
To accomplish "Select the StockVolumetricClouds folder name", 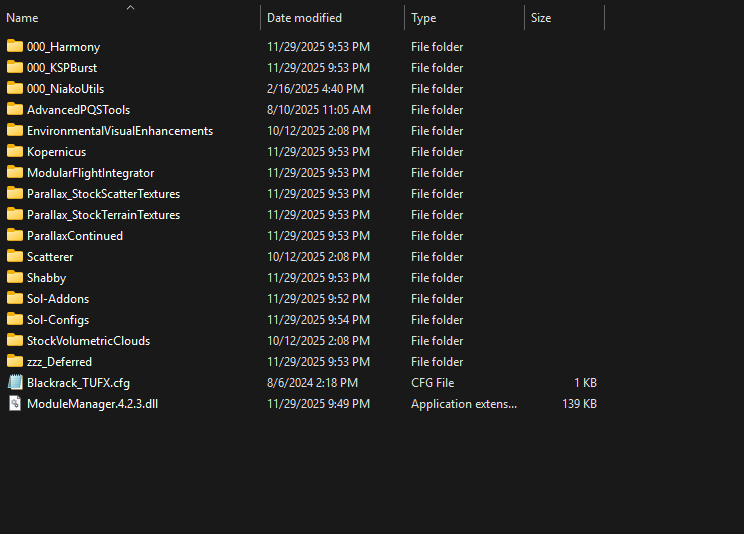I will 88,341.
